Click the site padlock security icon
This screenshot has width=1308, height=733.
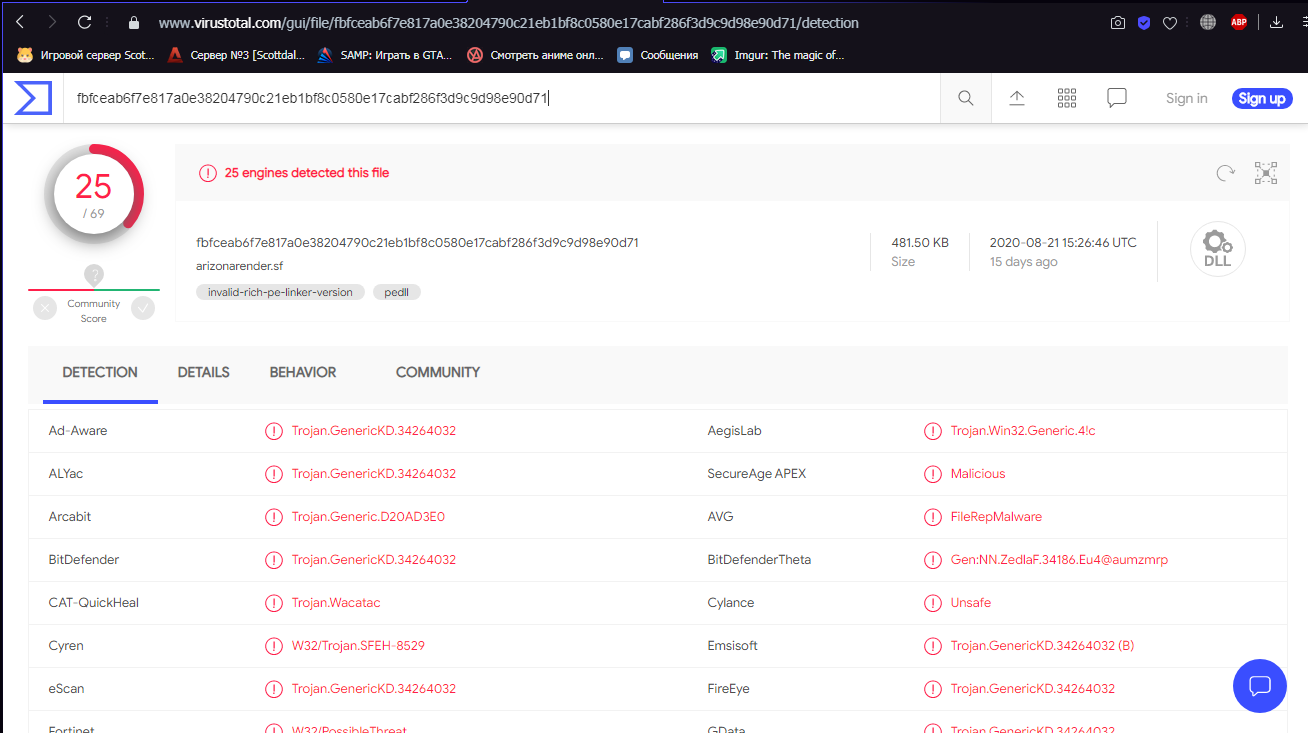(134, 22)
